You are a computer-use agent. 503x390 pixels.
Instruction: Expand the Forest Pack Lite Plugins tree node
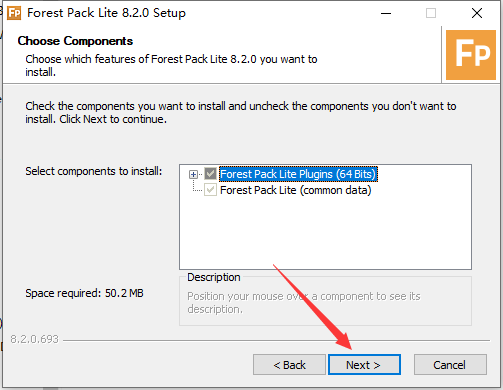click(193, 174)
